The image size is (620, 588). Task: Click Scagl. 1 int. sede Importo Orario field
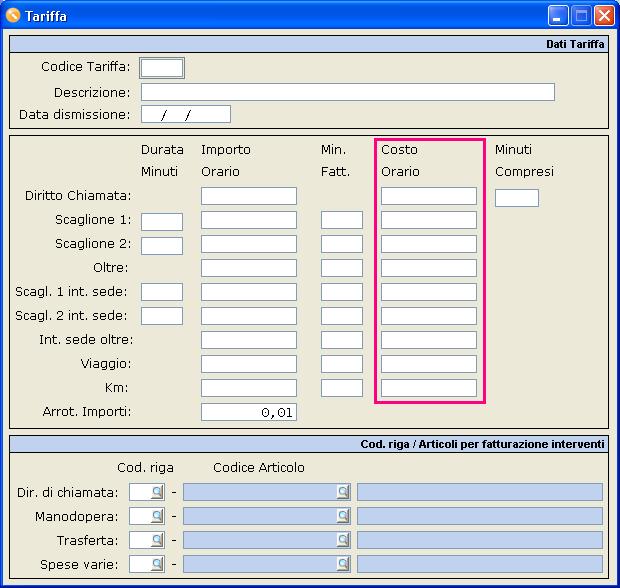pos(249,292)
